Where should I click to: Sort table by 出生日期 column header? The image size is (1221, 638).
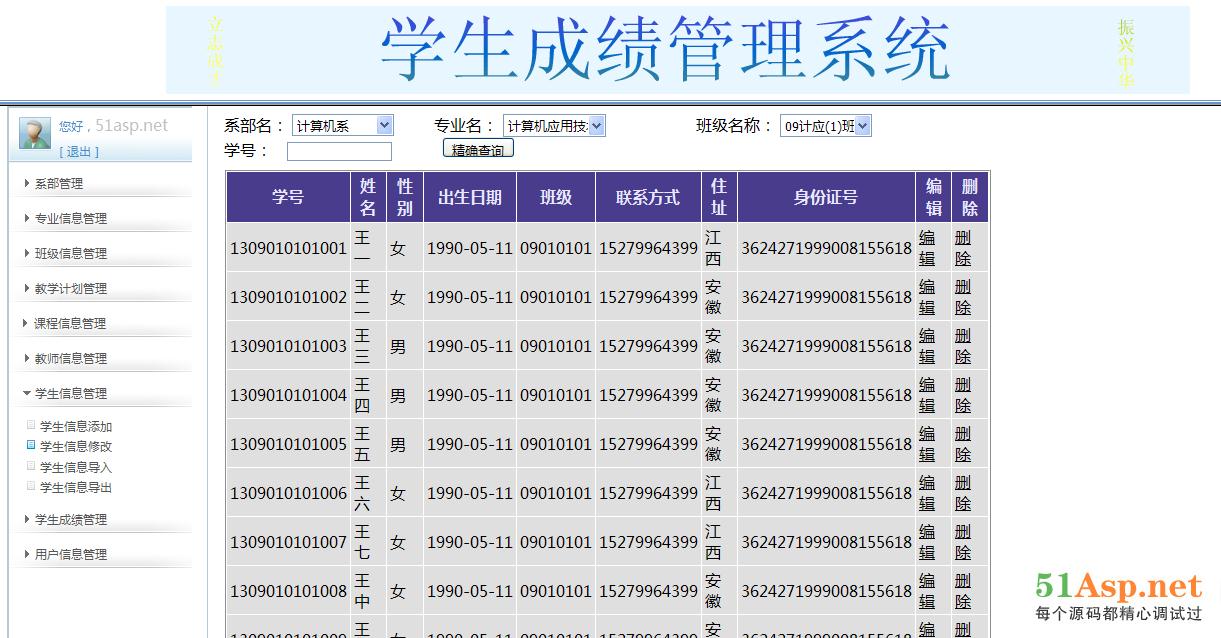pyautogui.click(x=469, y=197)
